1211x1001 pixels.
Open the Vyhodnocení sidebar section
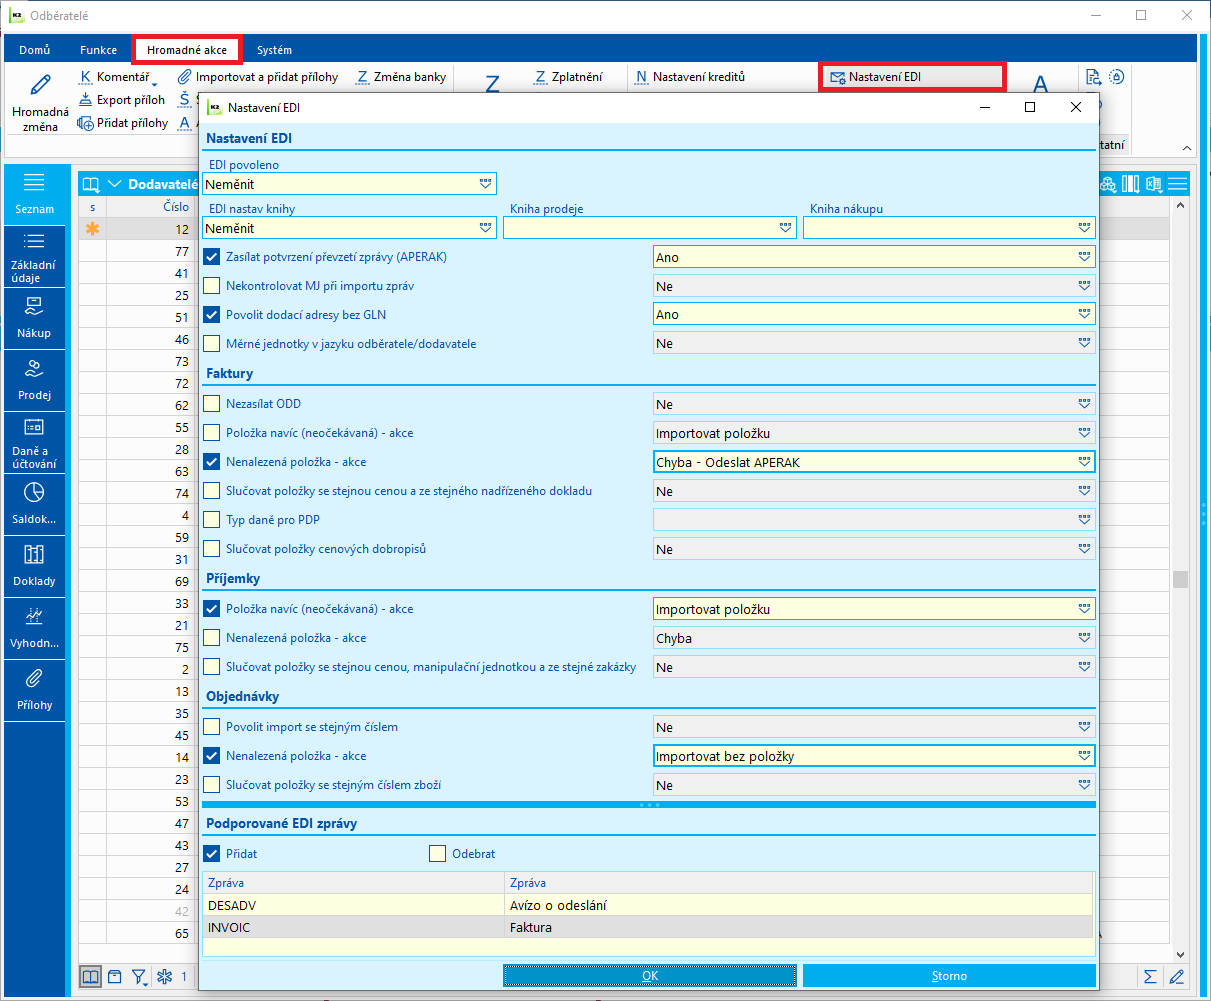35,628
